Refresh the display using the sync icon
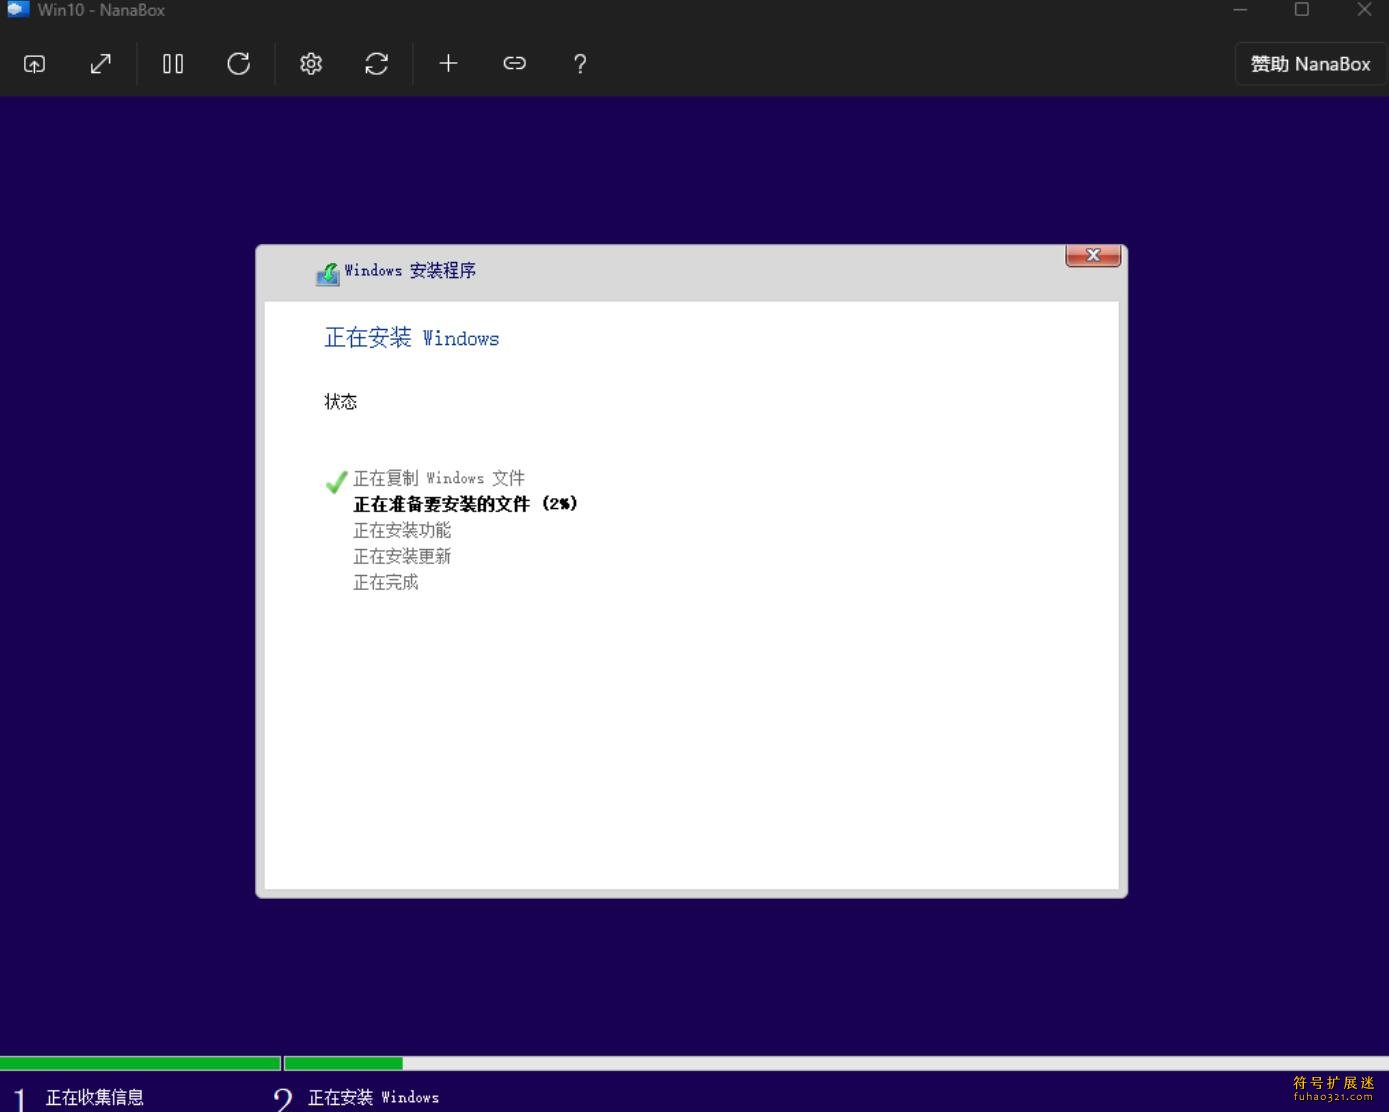 pos(376,63)
